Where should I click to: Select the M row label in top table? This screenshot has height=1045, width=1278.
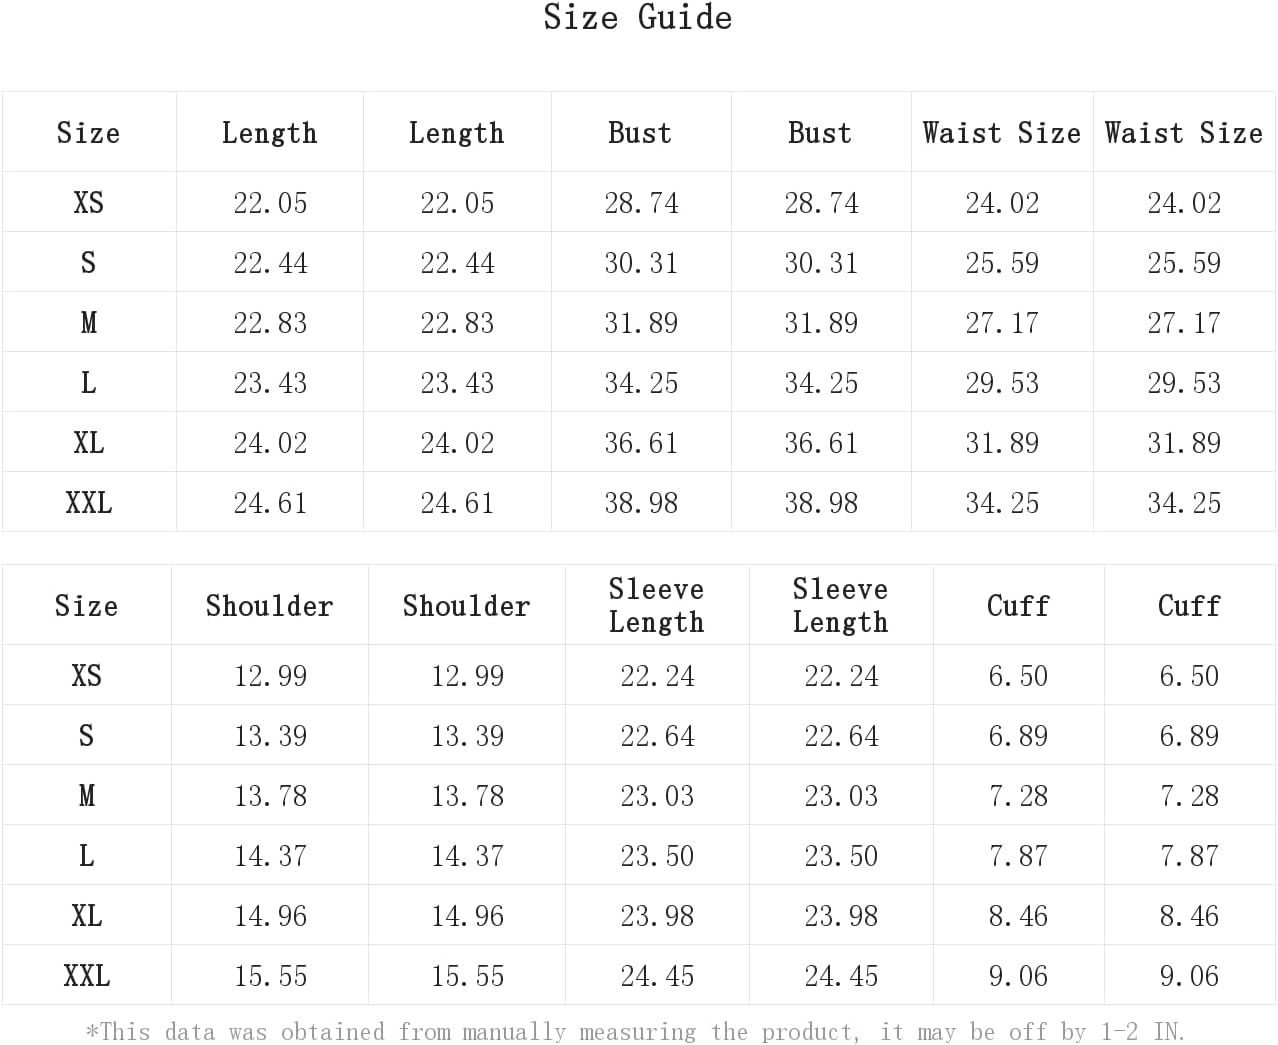click(89, 323)
